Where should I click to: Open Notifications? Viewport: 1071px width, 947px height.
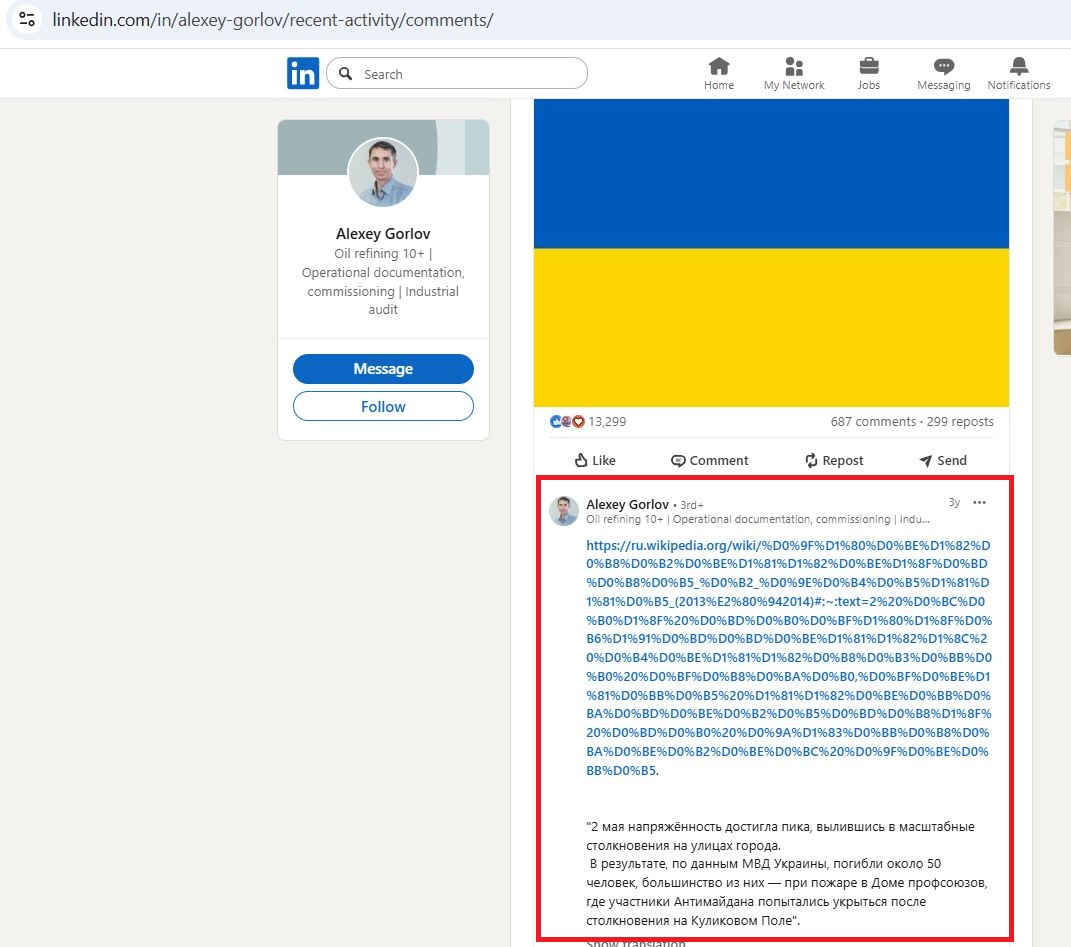(x=1017, y=72)
